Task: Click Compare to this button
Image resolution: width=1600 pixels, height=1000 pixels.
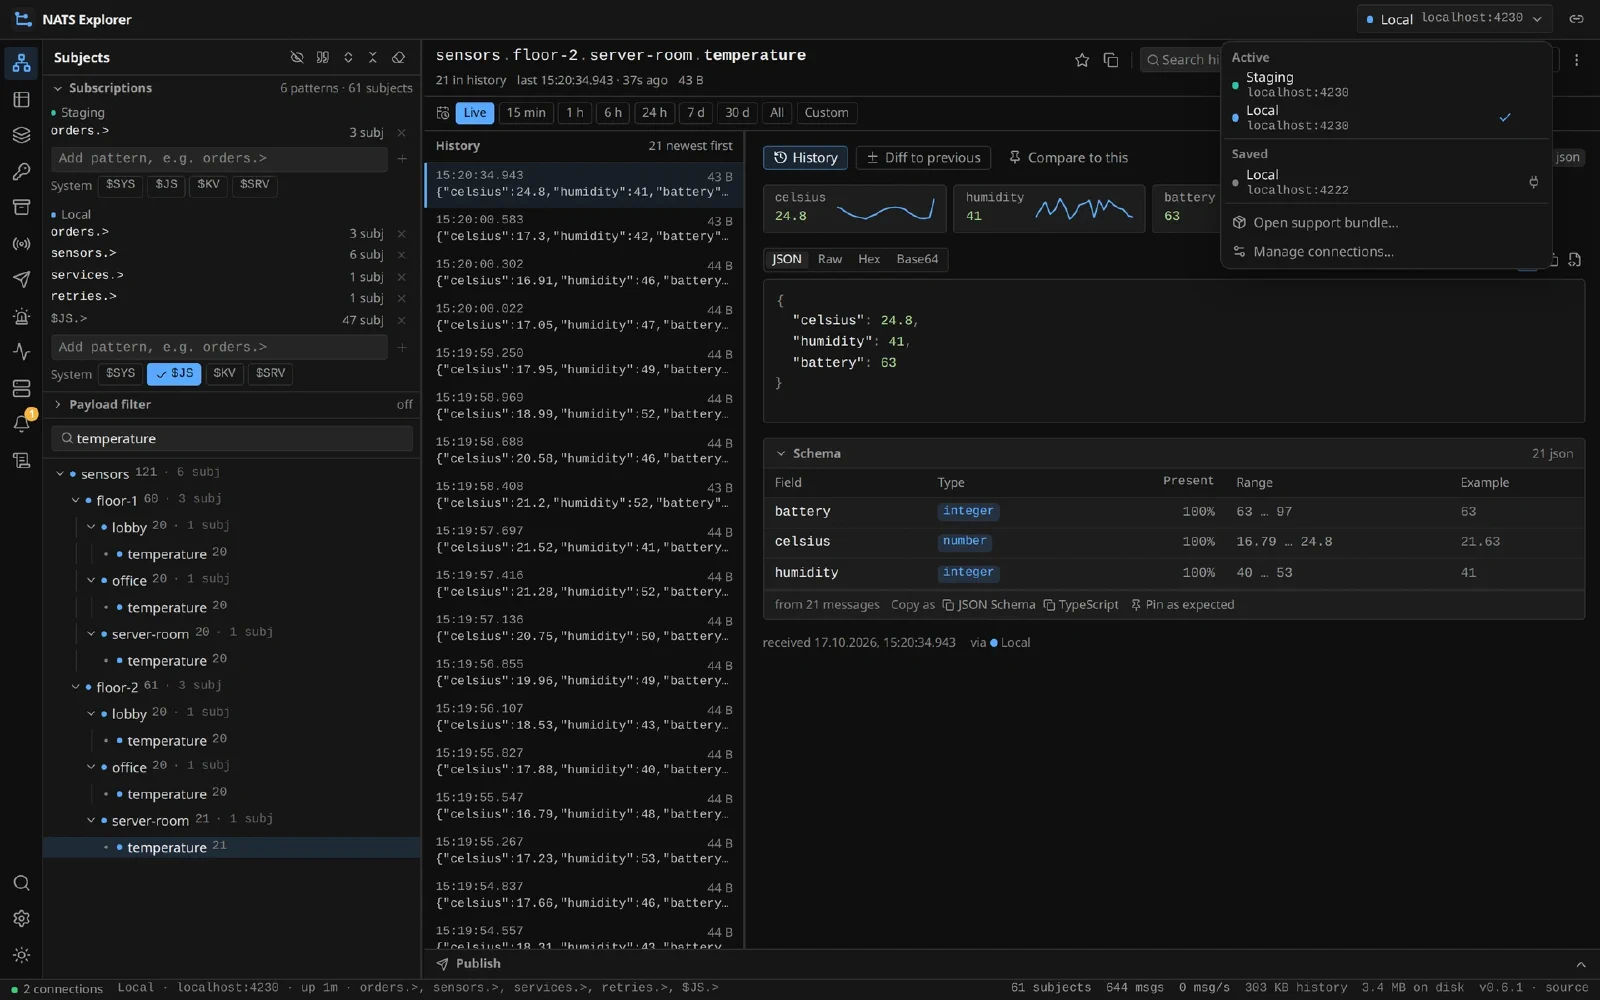Action: pos(1068,158)
